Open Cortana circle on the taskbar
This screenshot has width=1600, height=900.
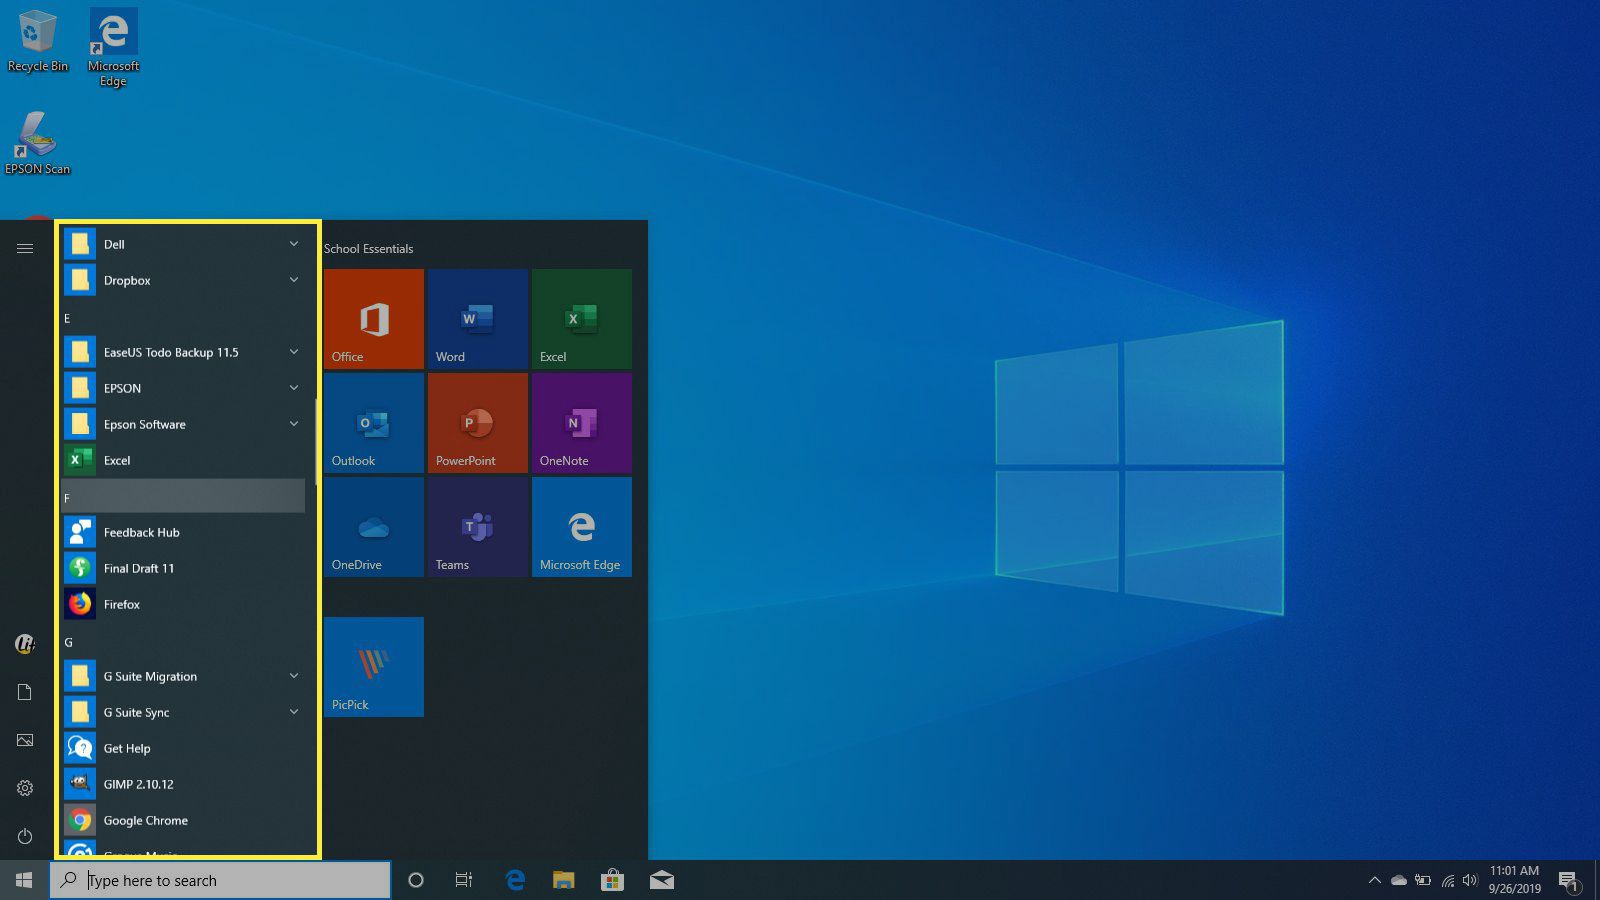416,880
